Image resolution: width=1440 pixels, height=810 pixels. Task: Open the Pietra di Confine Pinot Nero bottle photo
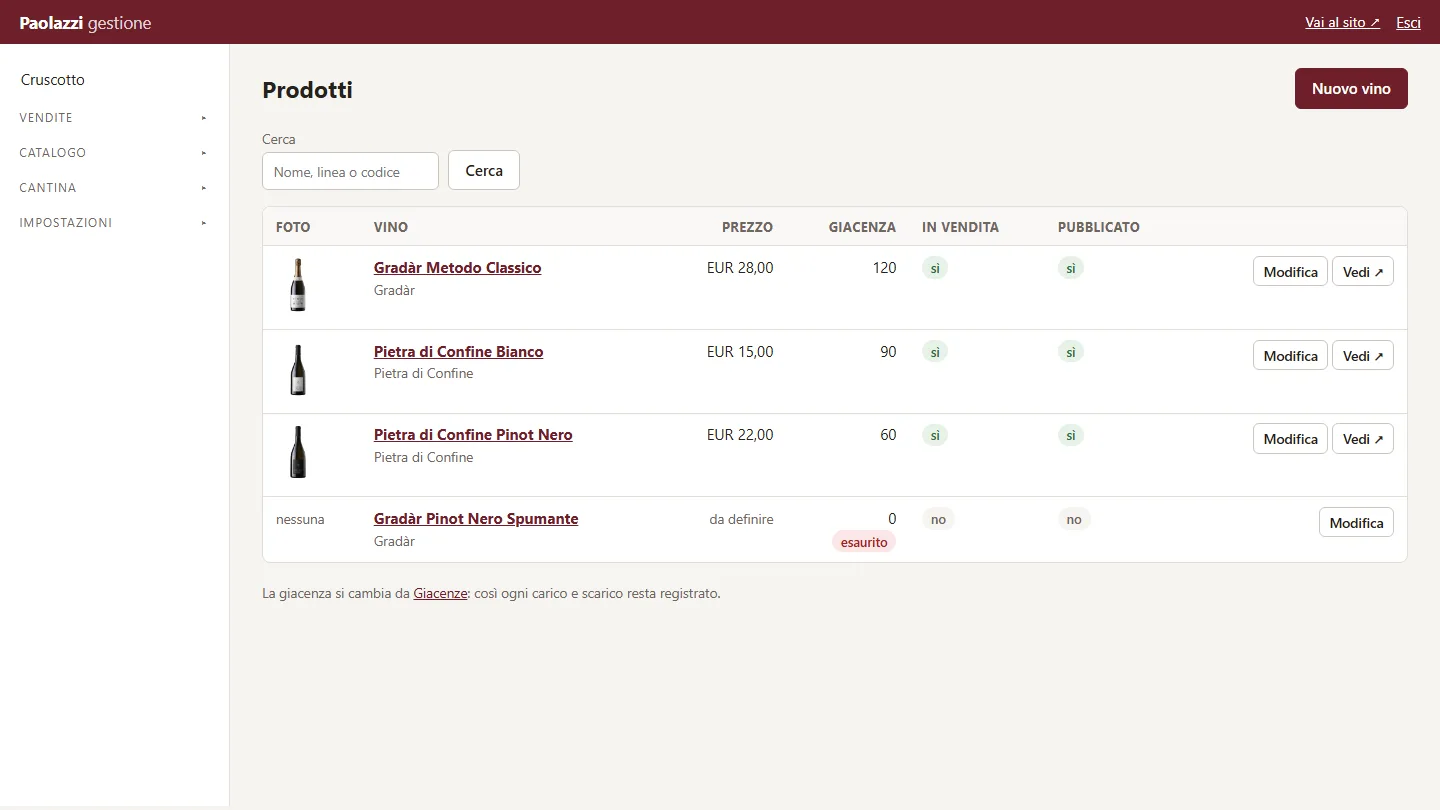(298, 452)
